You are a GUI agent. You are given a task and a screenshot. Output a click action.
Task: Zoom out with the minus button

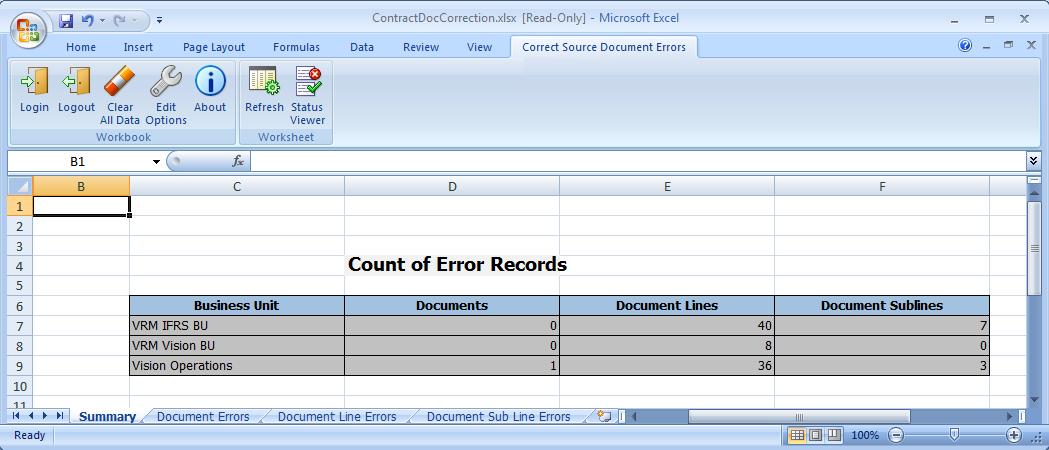[x=896, y=435]
